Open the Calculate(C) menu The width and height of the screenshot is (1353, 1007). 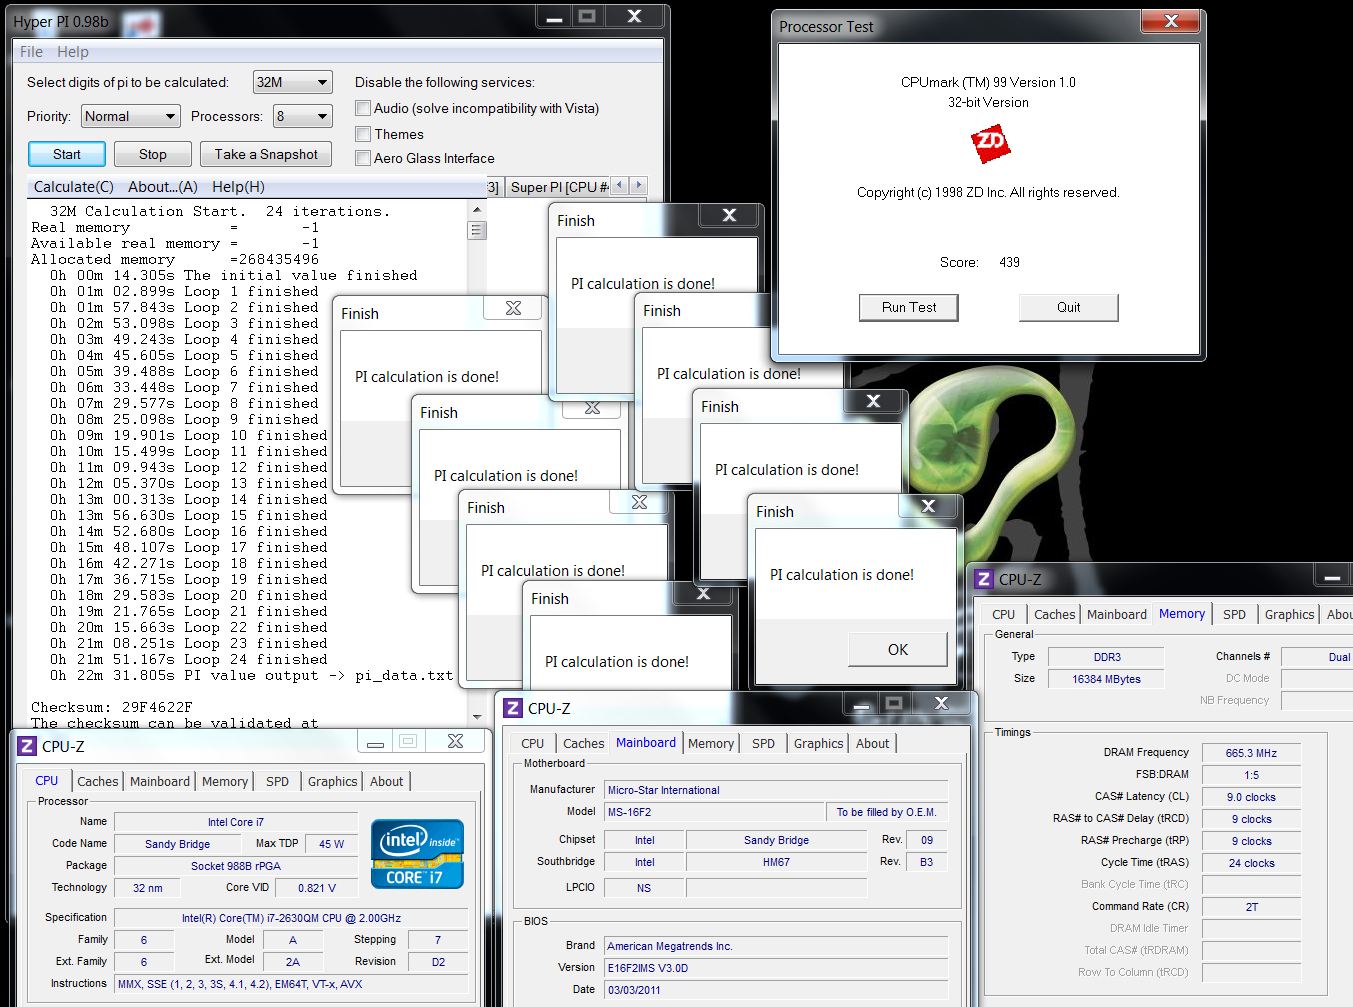pos(73,187)
